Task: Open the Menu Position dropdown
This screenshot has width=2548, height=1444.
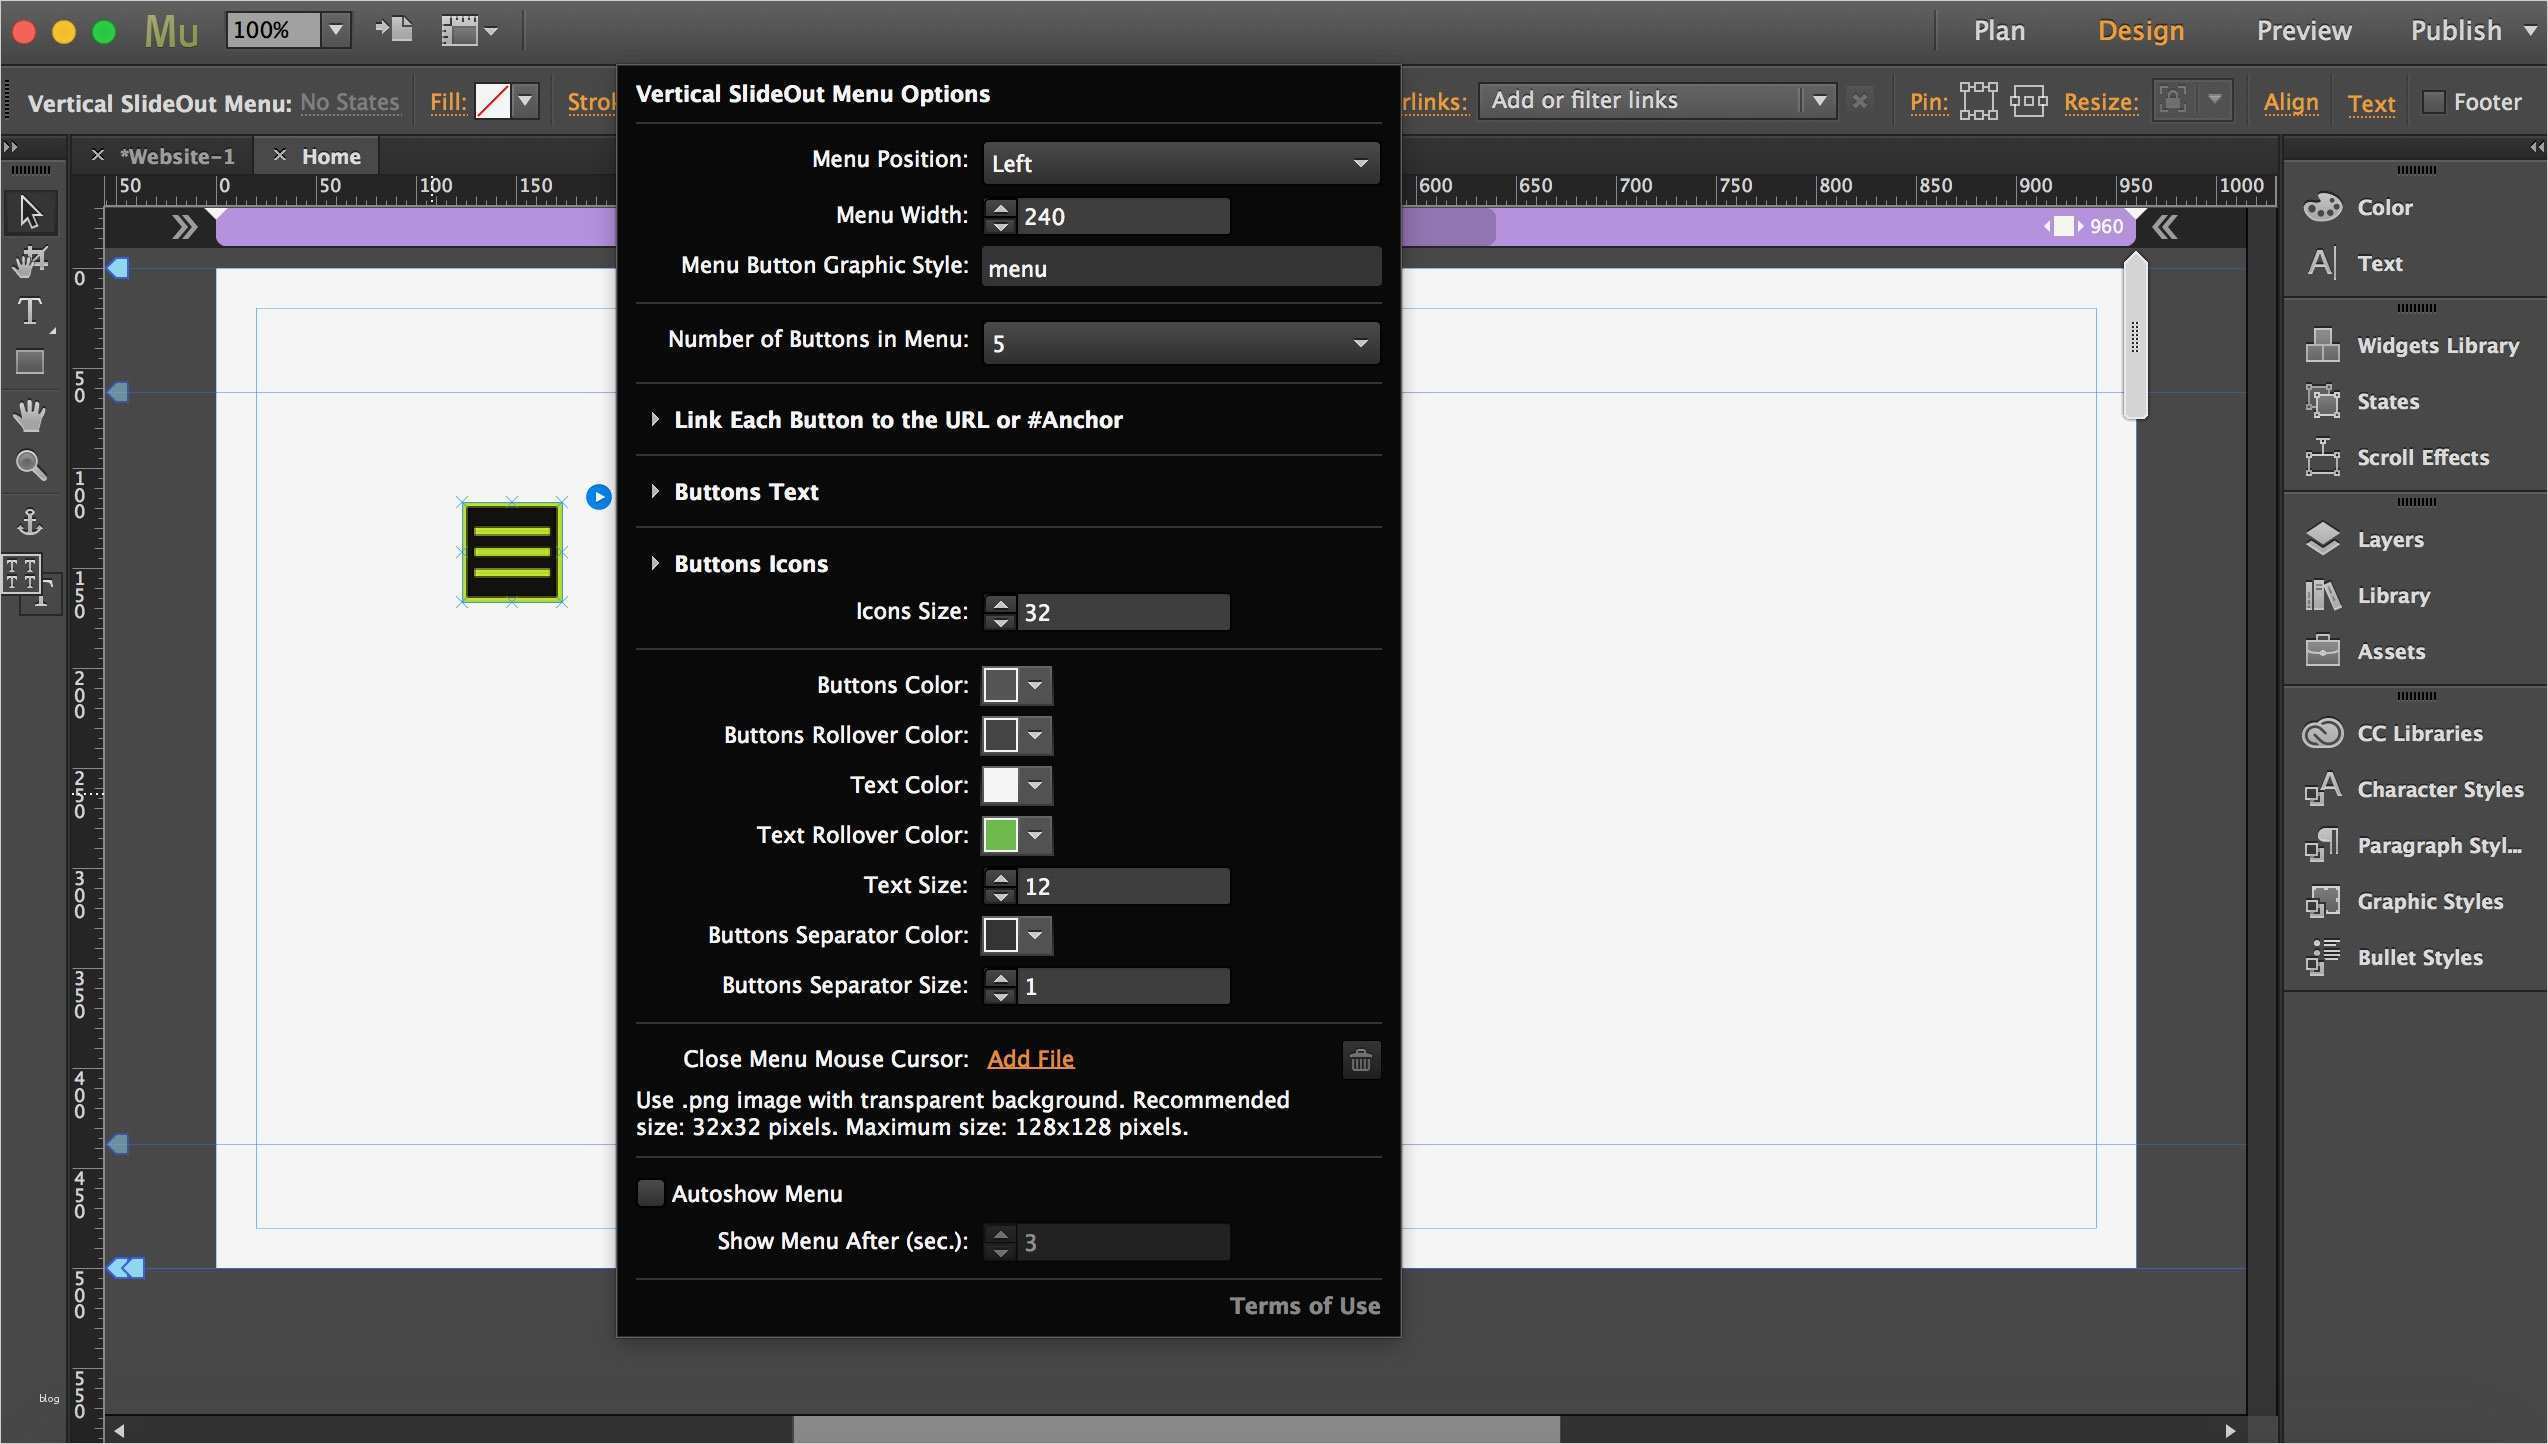Action: pos(1180,163)
